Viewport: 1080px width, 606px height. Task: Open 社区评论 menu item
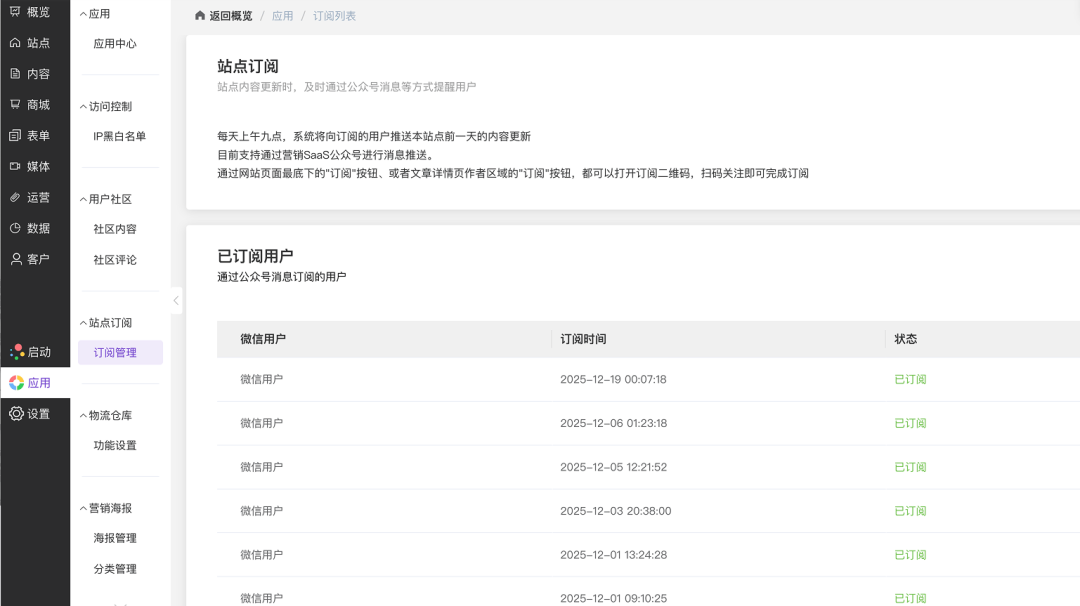tap(115, 260)
